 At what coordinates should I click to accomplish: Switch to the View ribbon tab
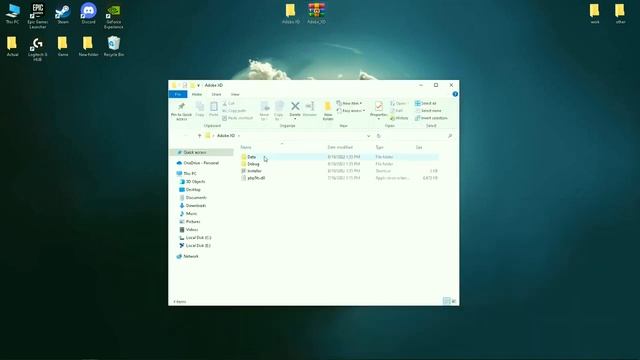235,94
